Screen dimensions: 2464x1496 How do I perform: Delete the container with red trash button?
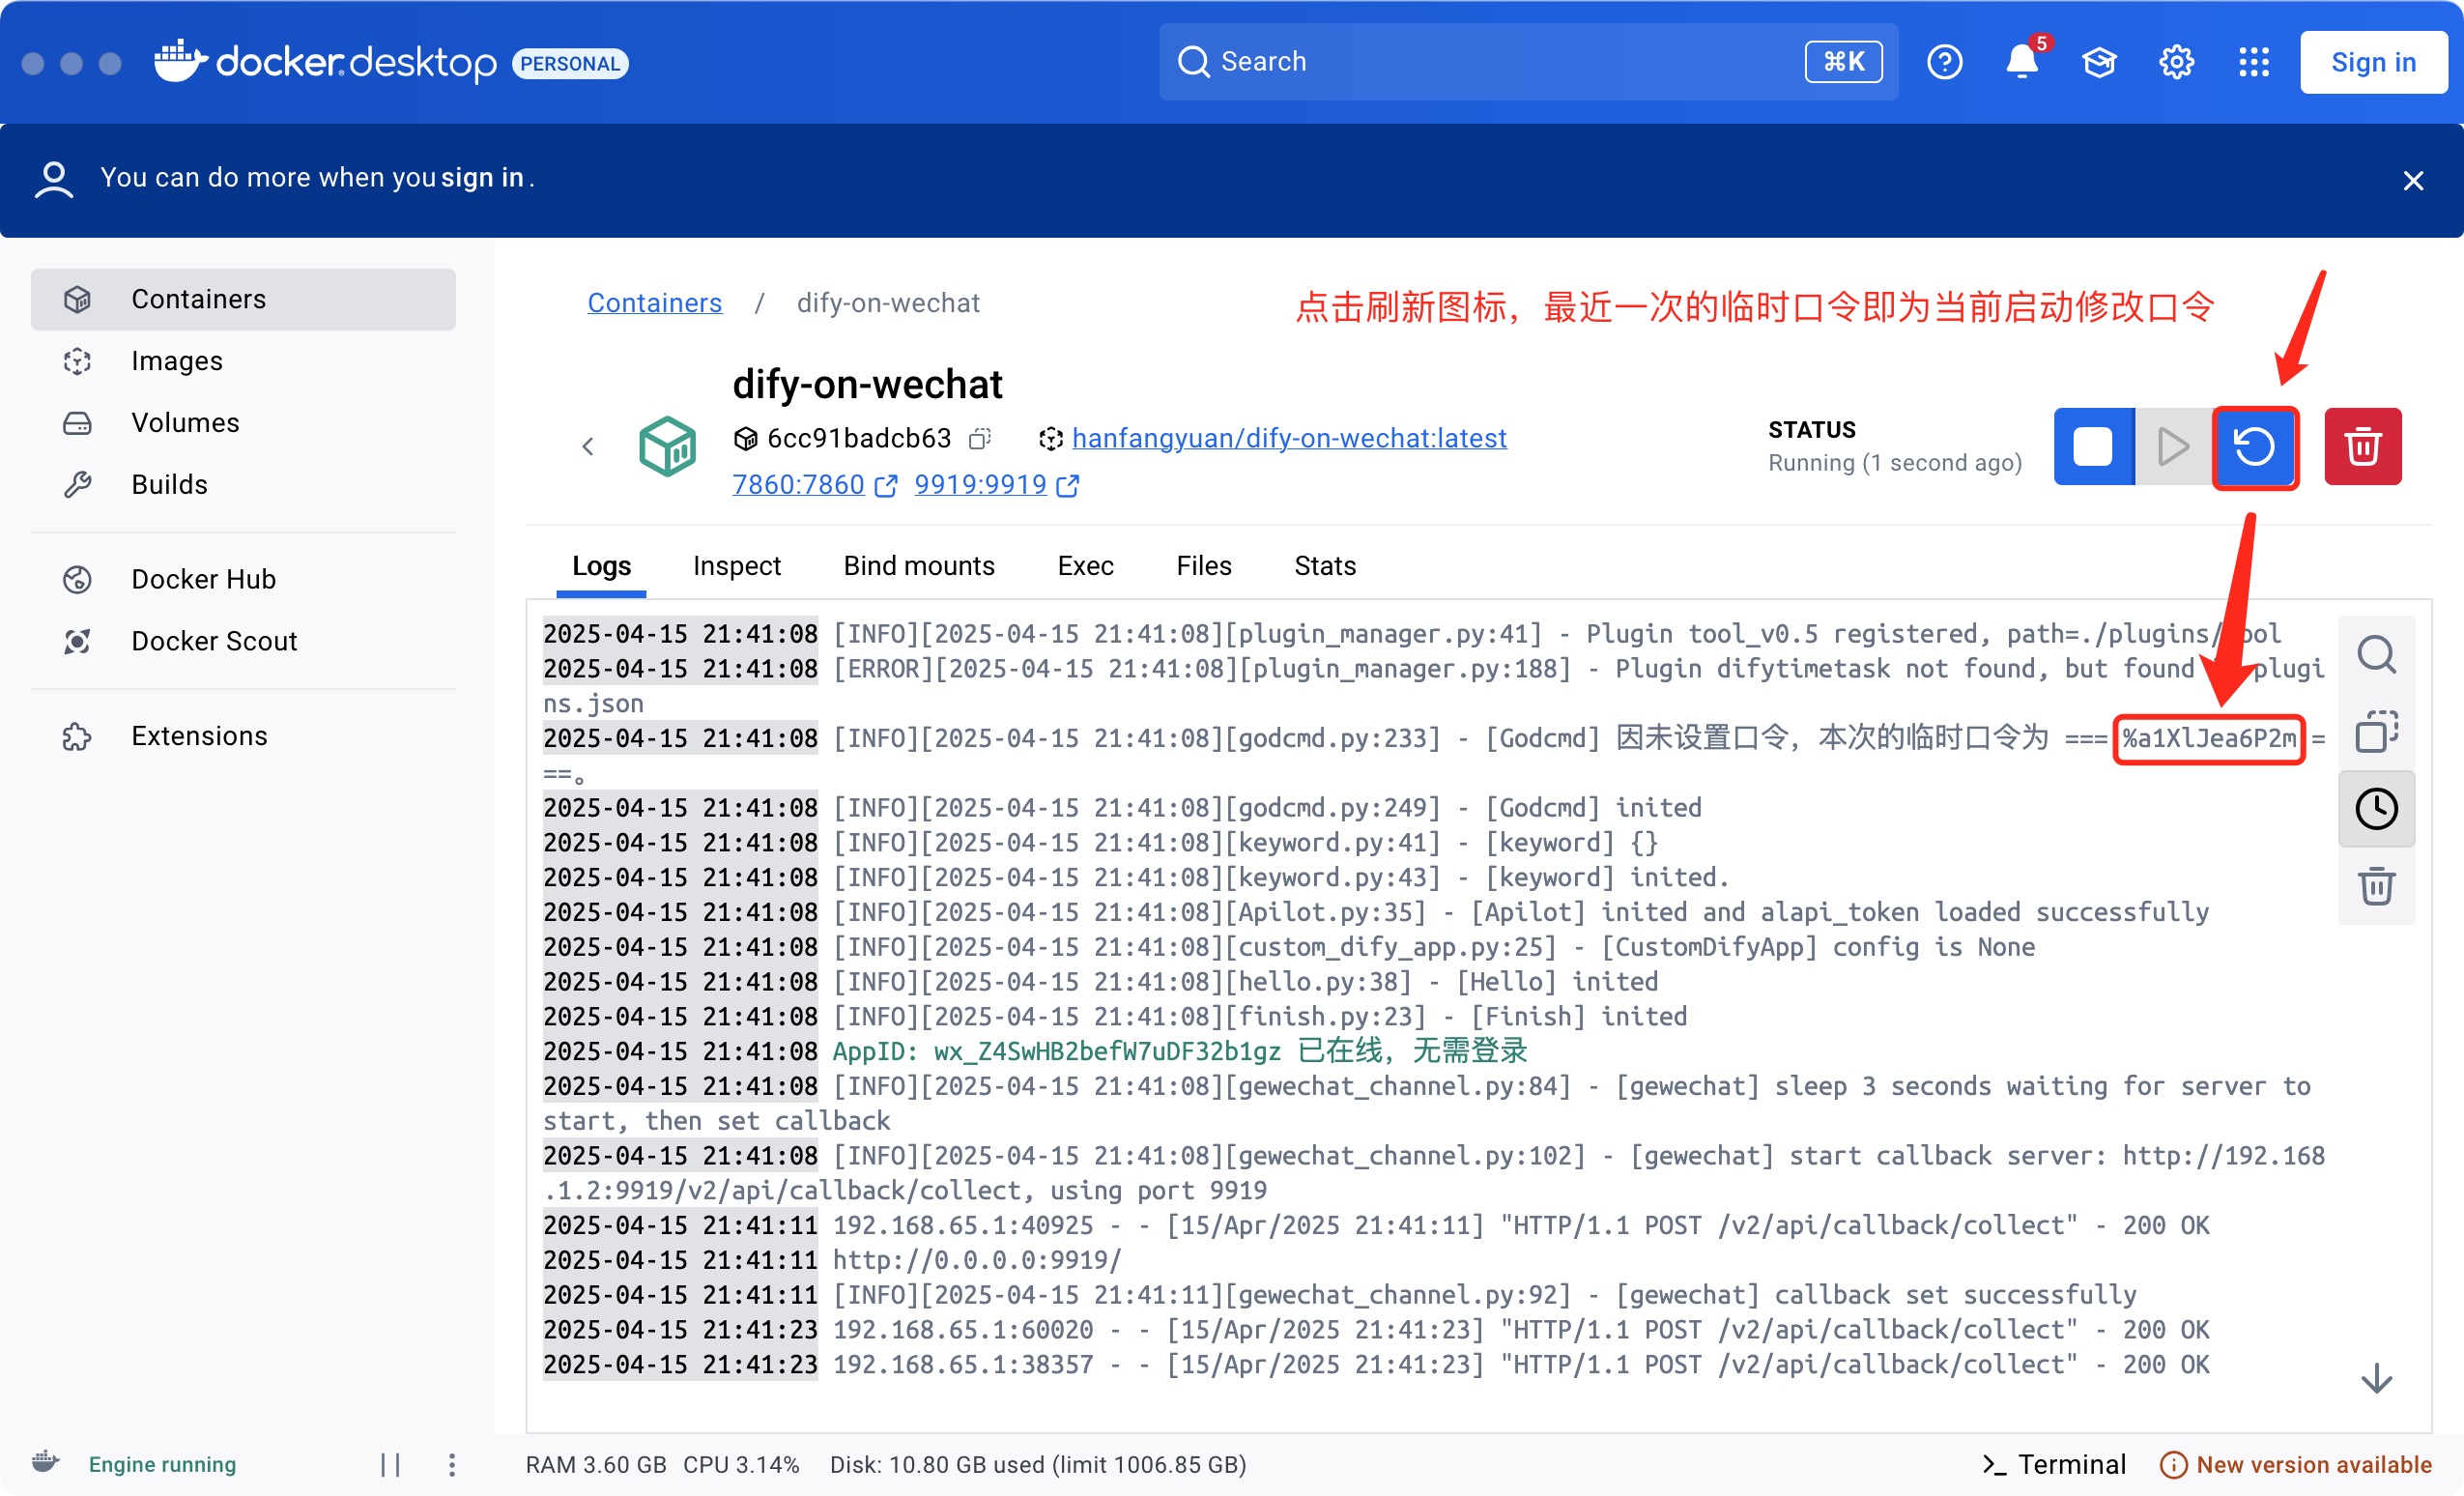tap(2361, 447)
